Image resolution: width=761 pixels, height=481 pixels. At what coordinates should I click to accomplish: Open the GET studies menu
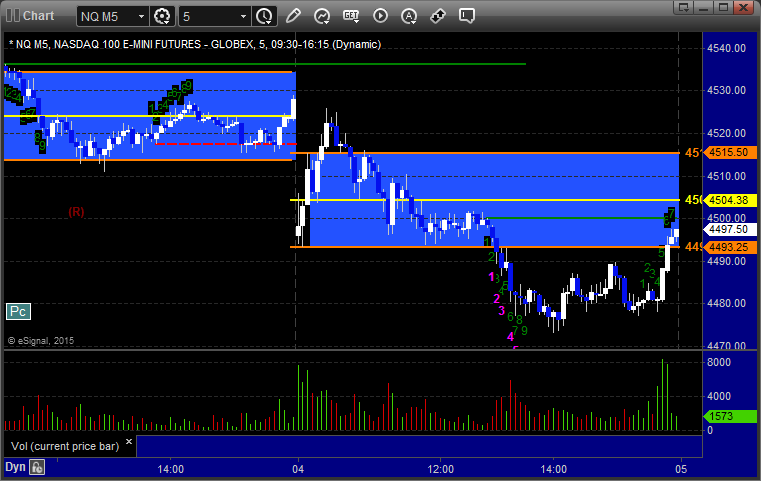tap(351, 16)
